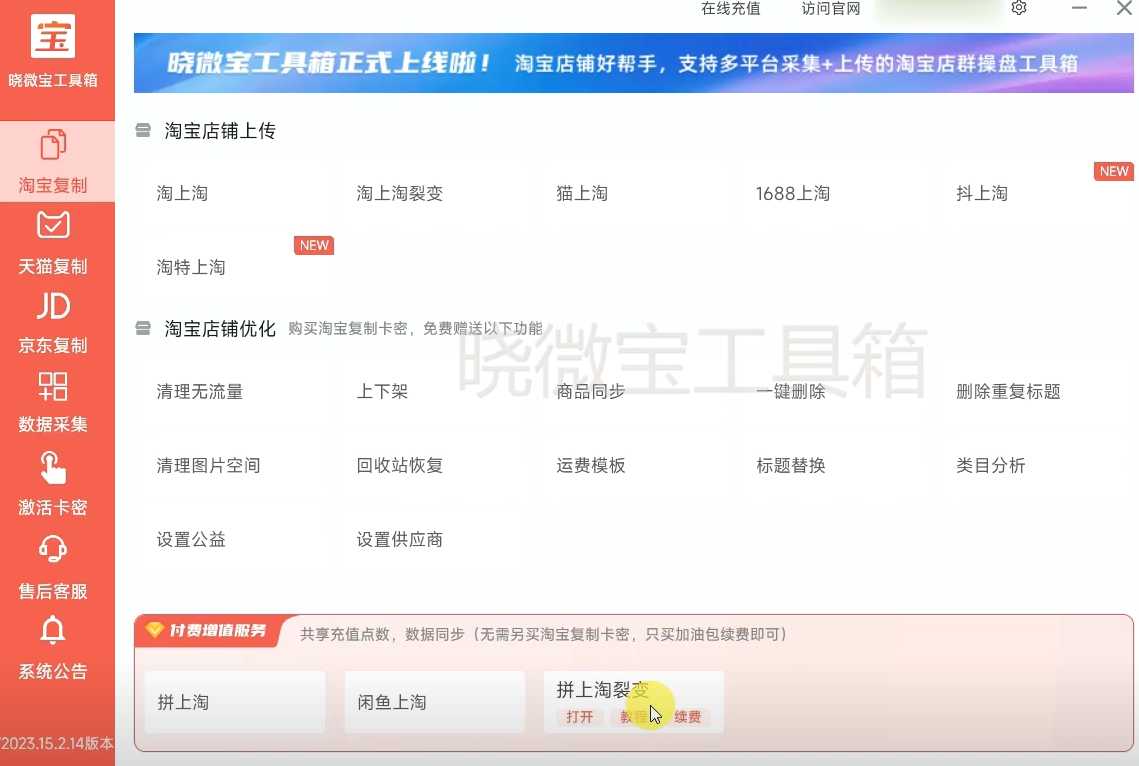Open the 教程 tutorial for 拼上淘裂变
The width and height of the screenshot is (1139, 766).
pos(633,717)
